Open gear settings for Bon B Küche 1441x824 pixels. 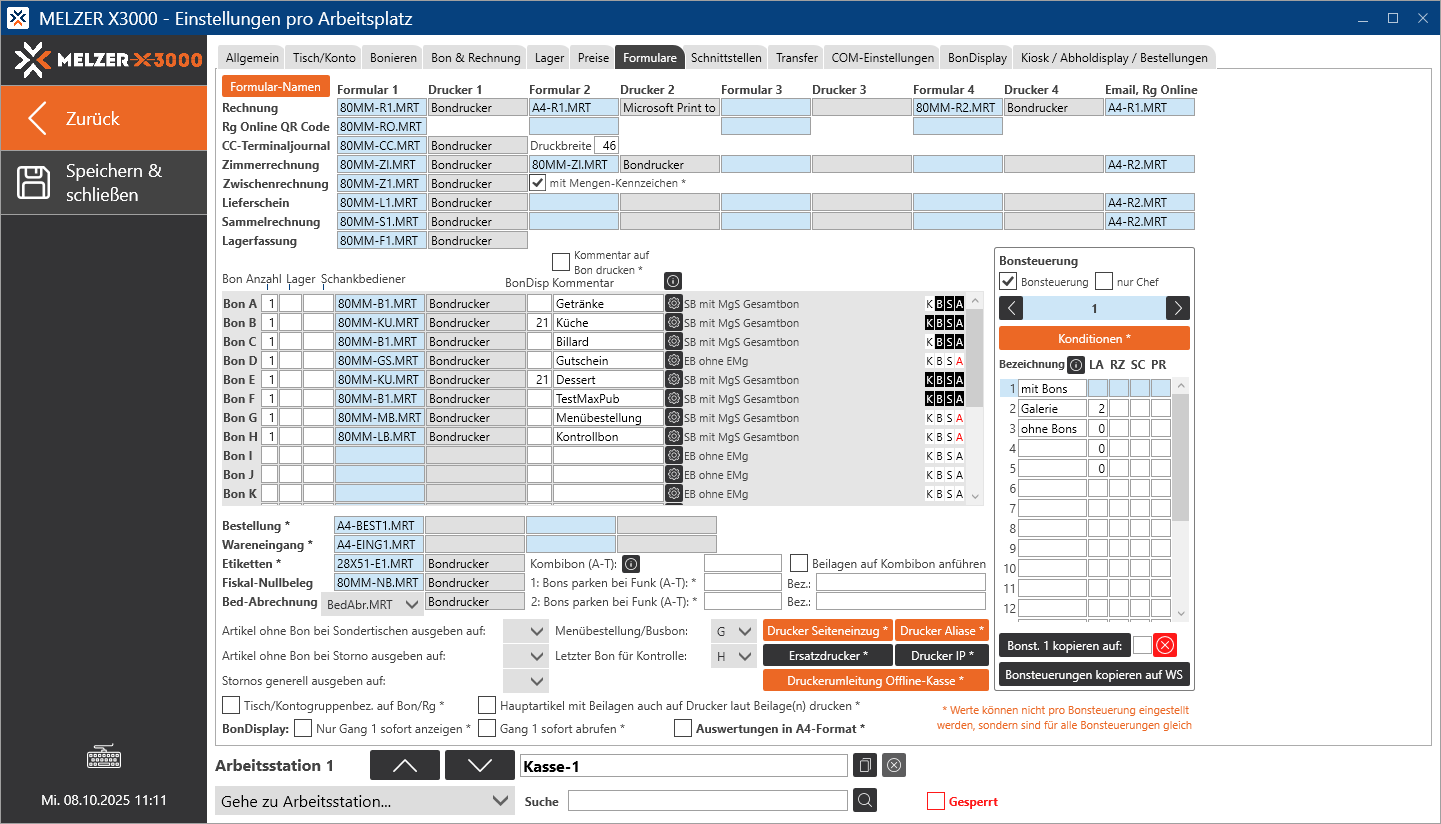(674, 322)
